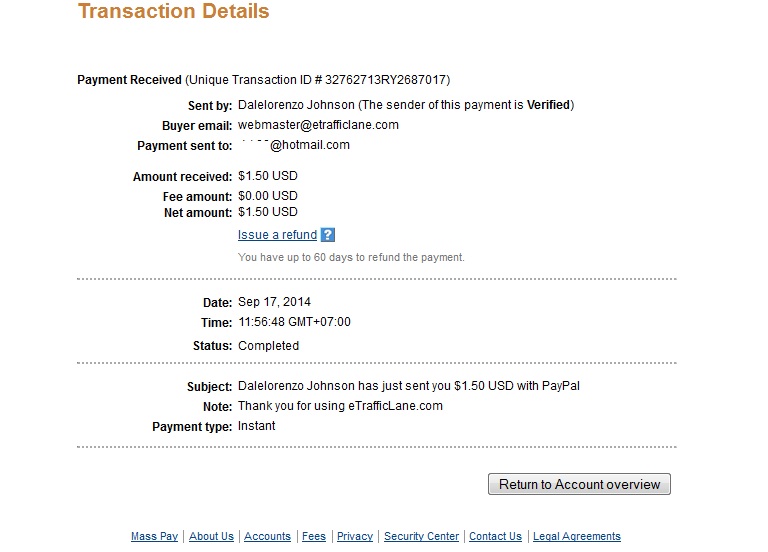View the Fees page

(314, 536)
